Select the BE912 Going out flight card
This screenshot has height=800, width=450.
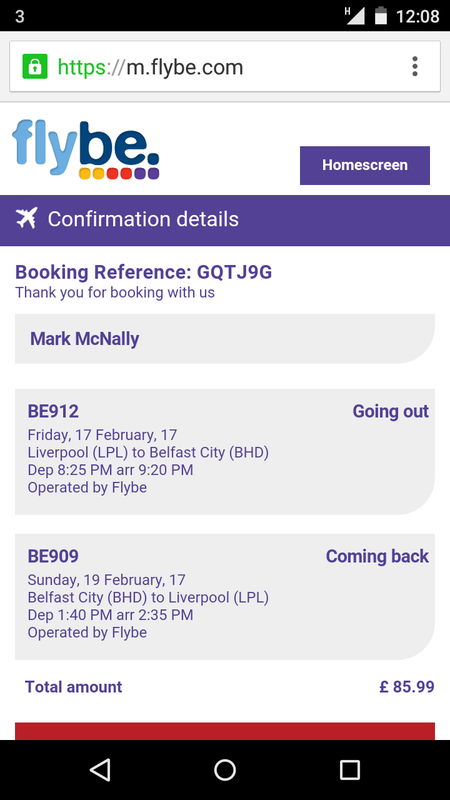click(225, 452)
